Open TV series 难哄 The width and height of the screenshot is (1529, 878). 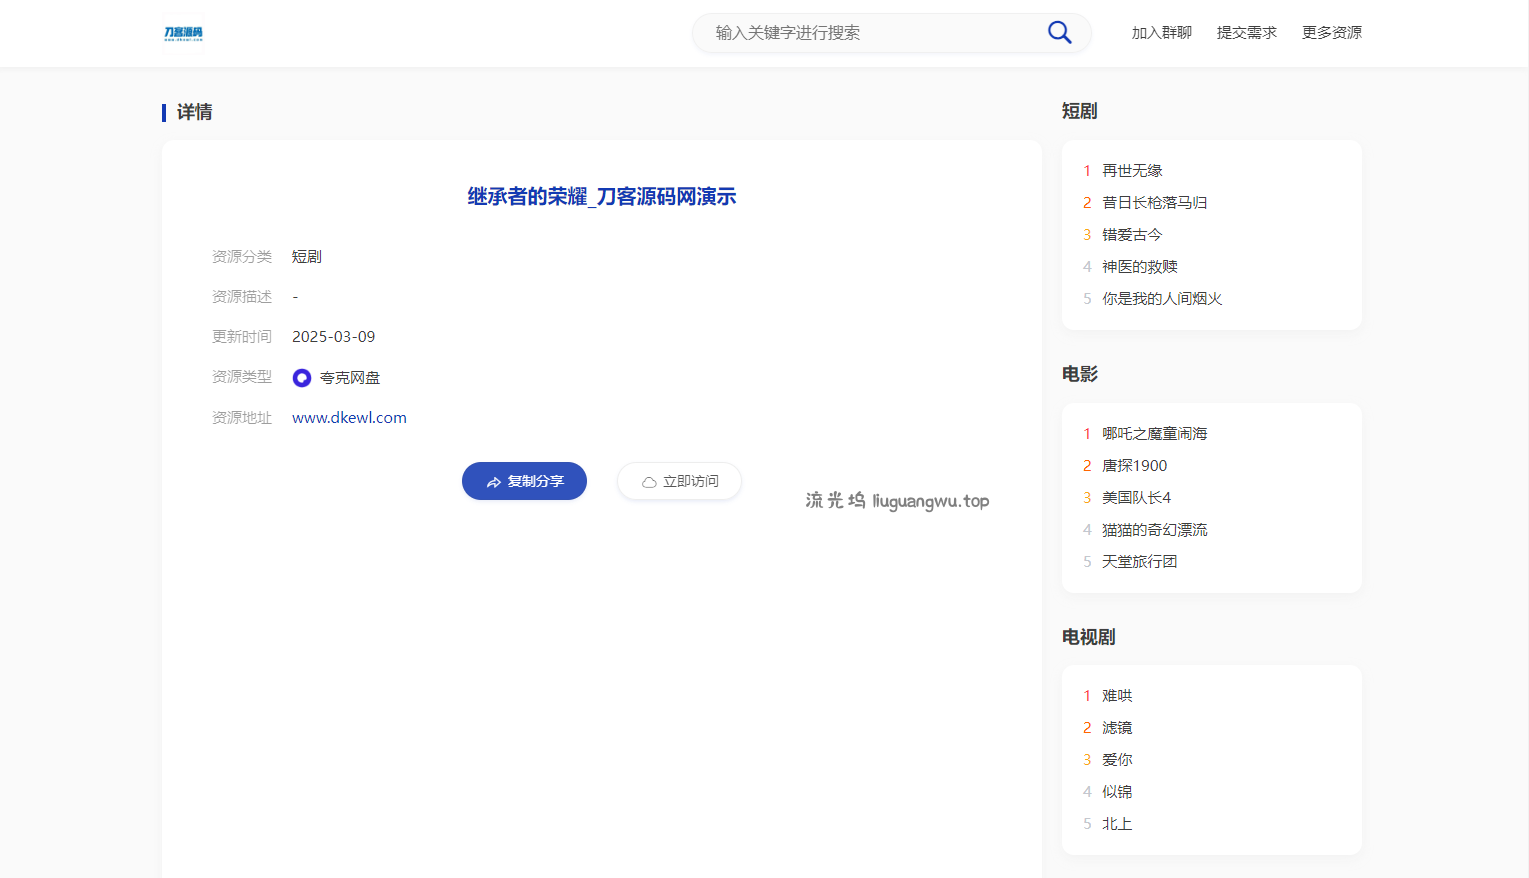pos(1117,696)
